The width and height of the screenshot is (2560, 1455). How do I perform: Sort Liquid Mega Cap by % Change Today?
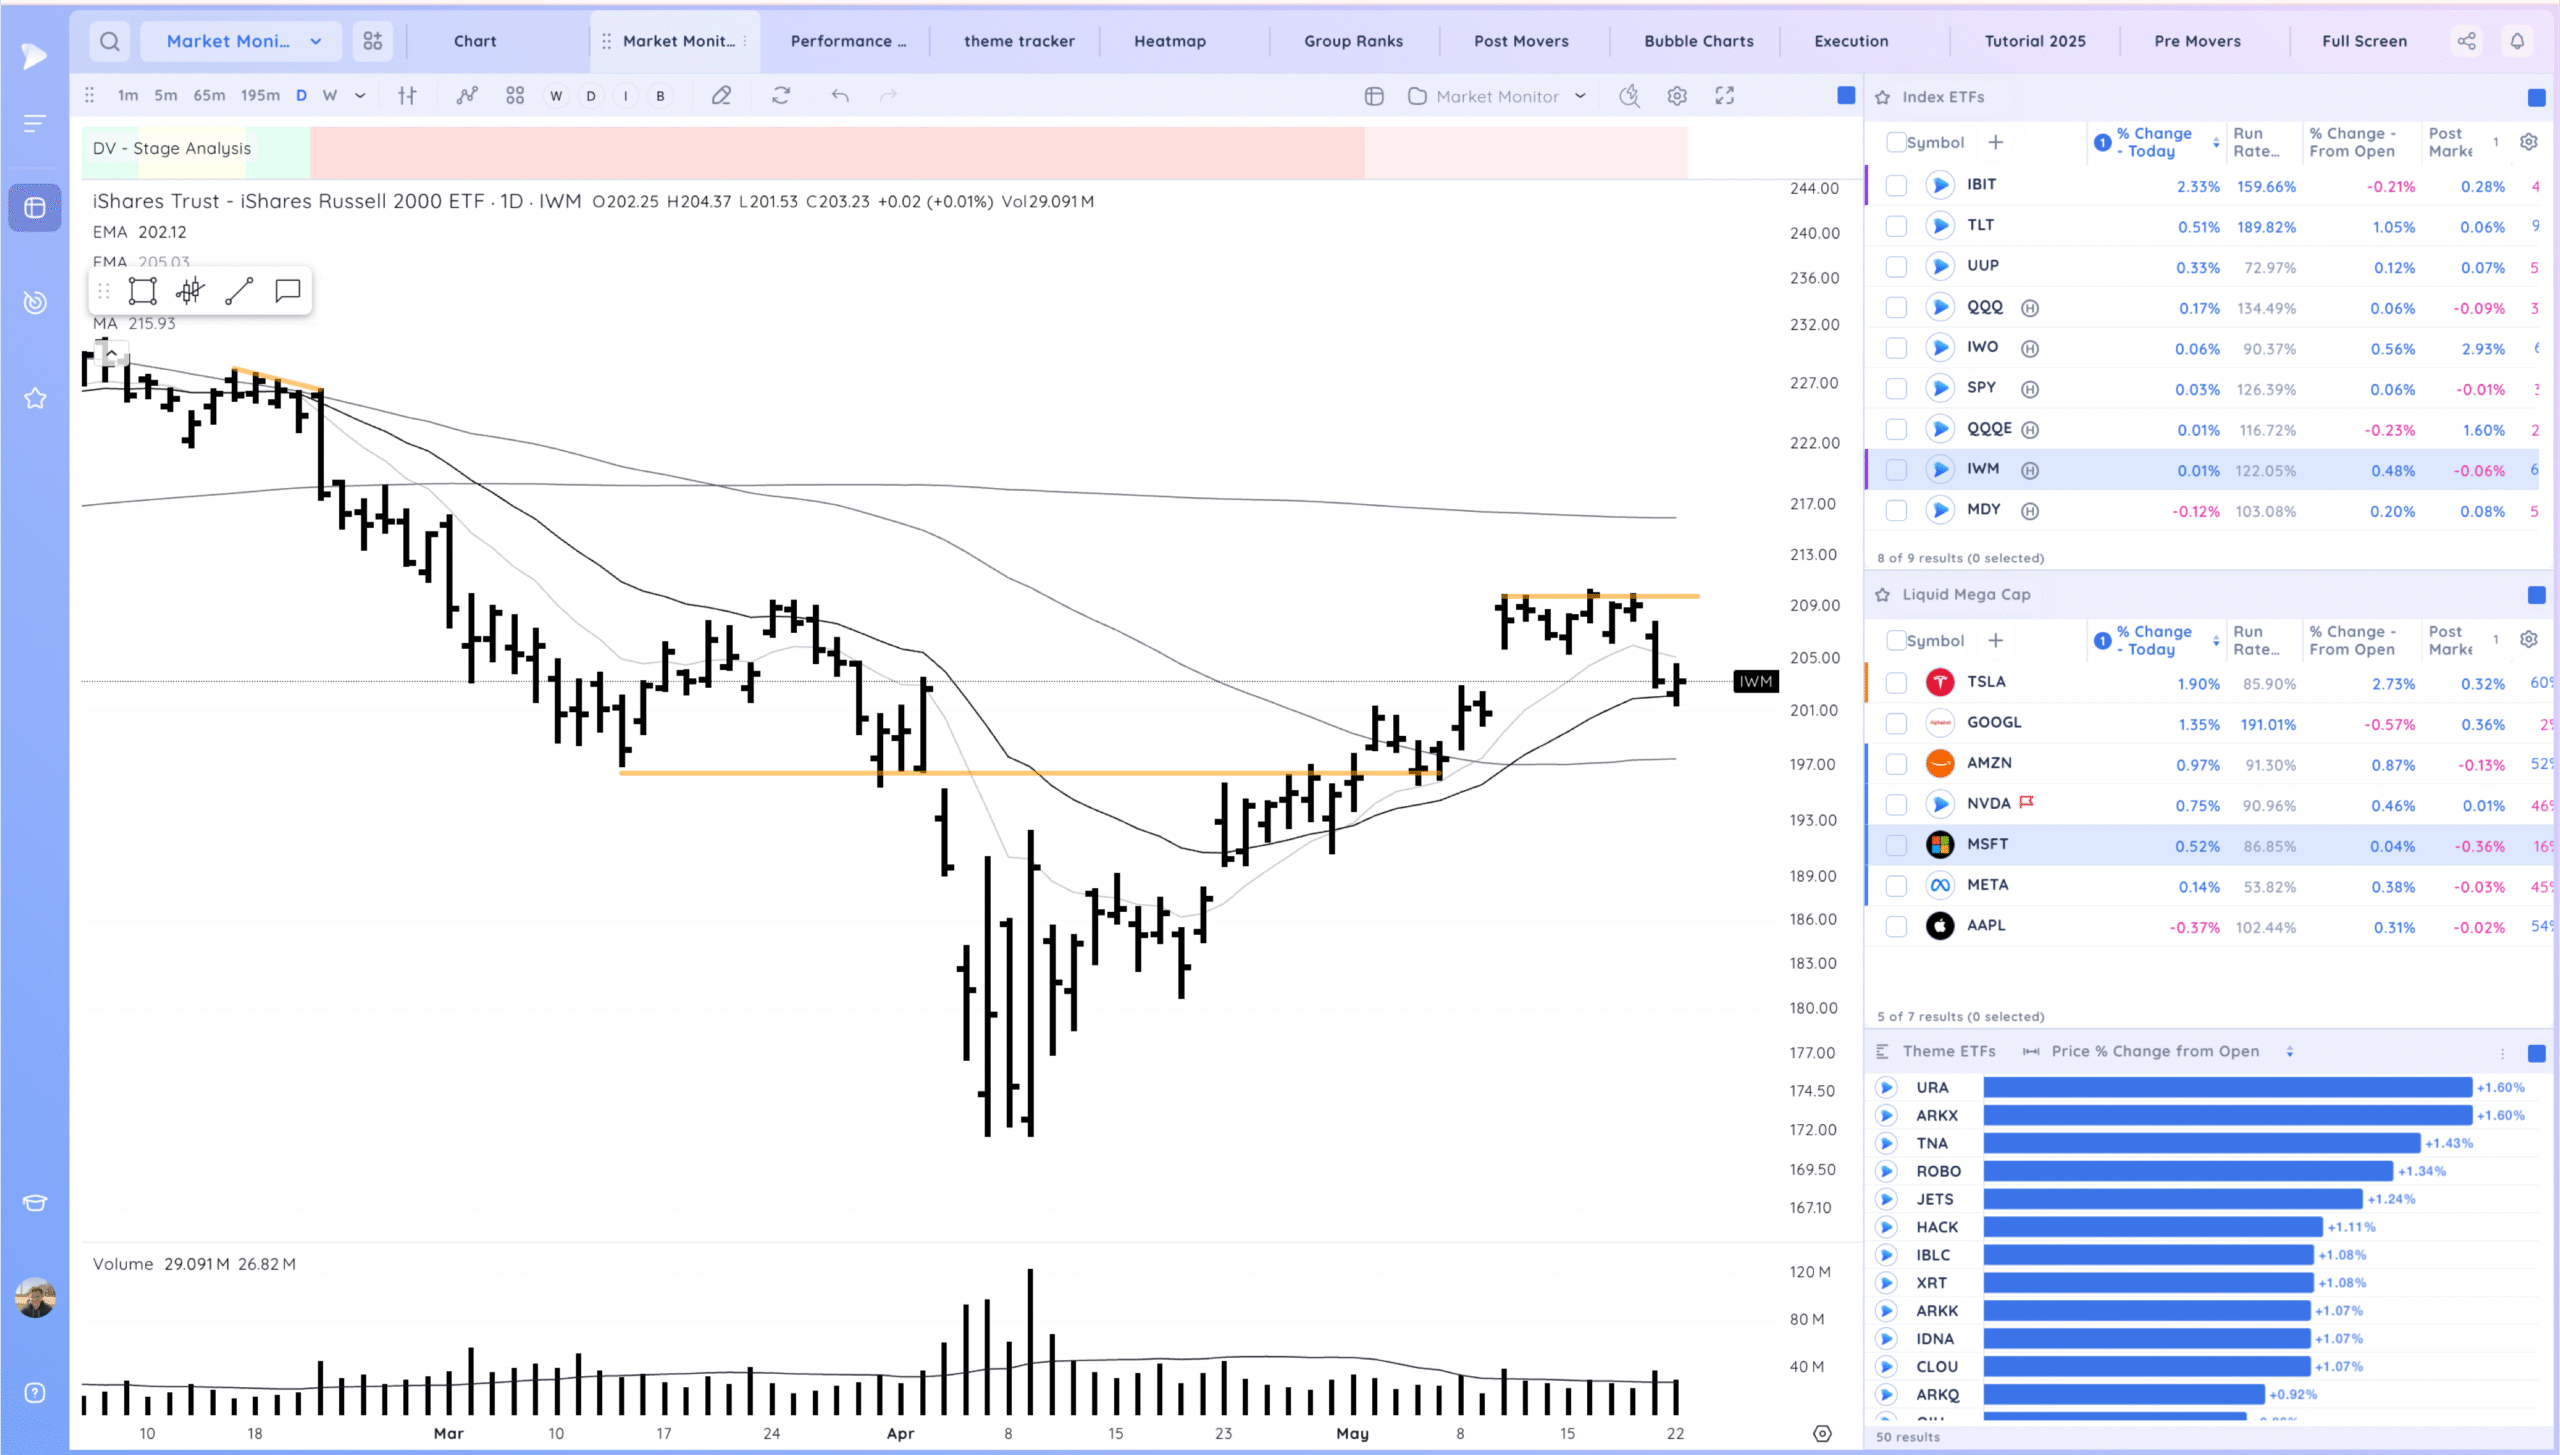click(2156, 640)
